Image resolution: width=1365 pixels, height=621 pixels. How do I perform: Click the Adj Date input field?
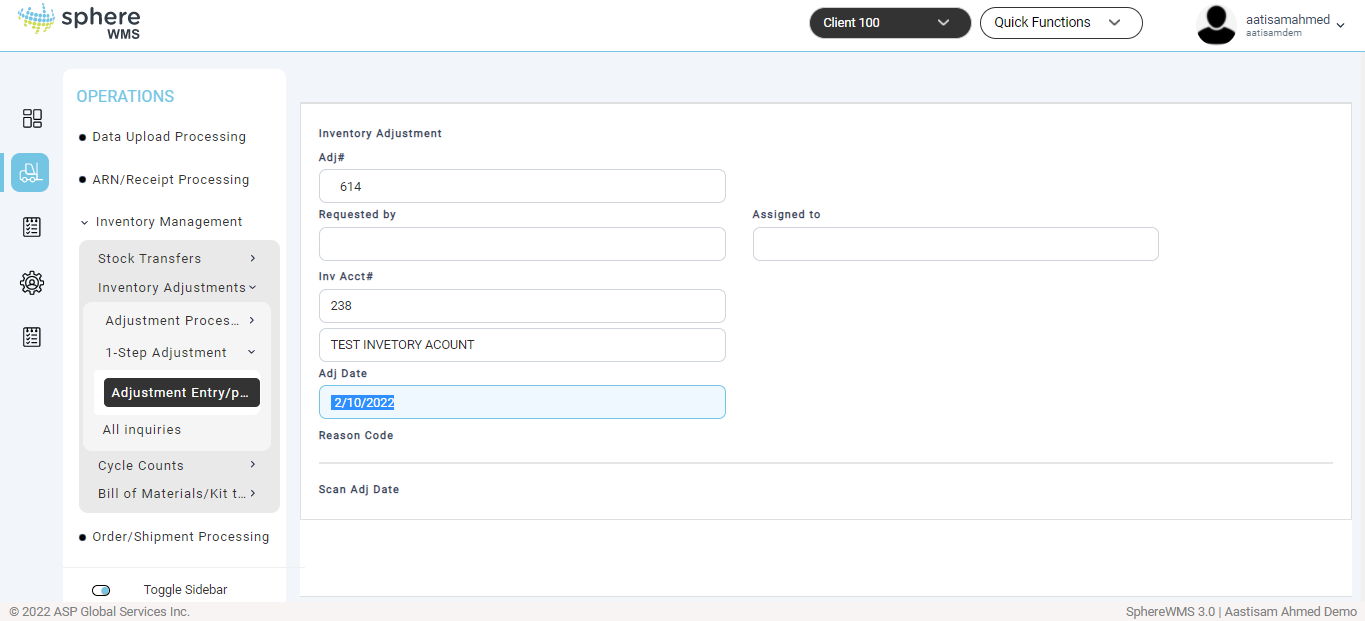pos(522,402)
